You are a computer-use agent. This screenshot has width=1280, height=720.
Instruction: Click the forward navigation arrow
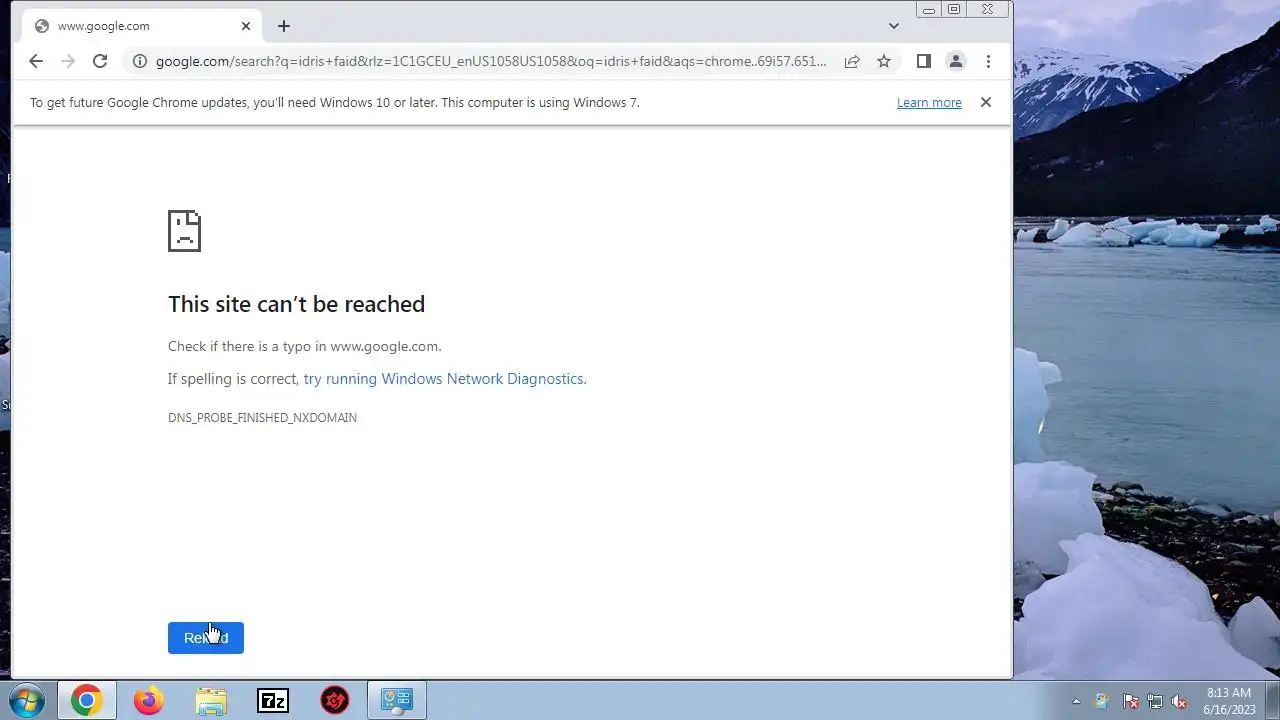(68, 61)
